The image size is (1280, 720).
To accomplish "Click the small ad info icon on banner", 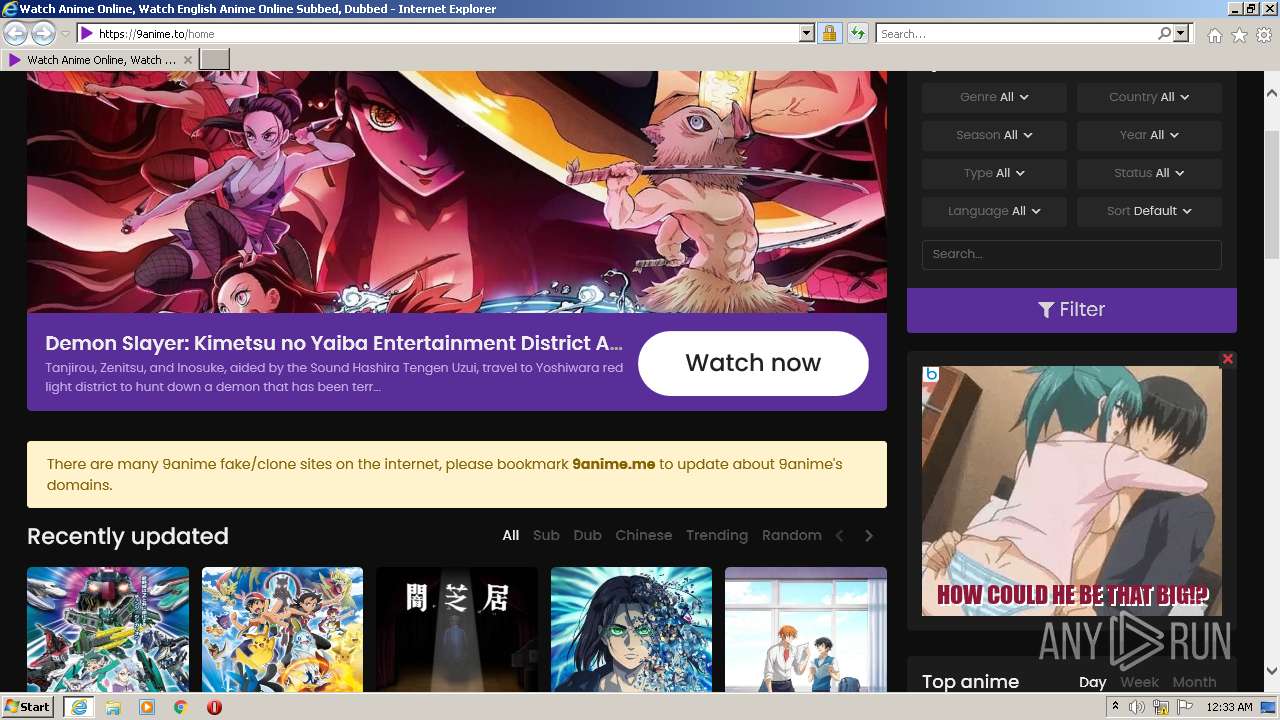I will (931, 374).
